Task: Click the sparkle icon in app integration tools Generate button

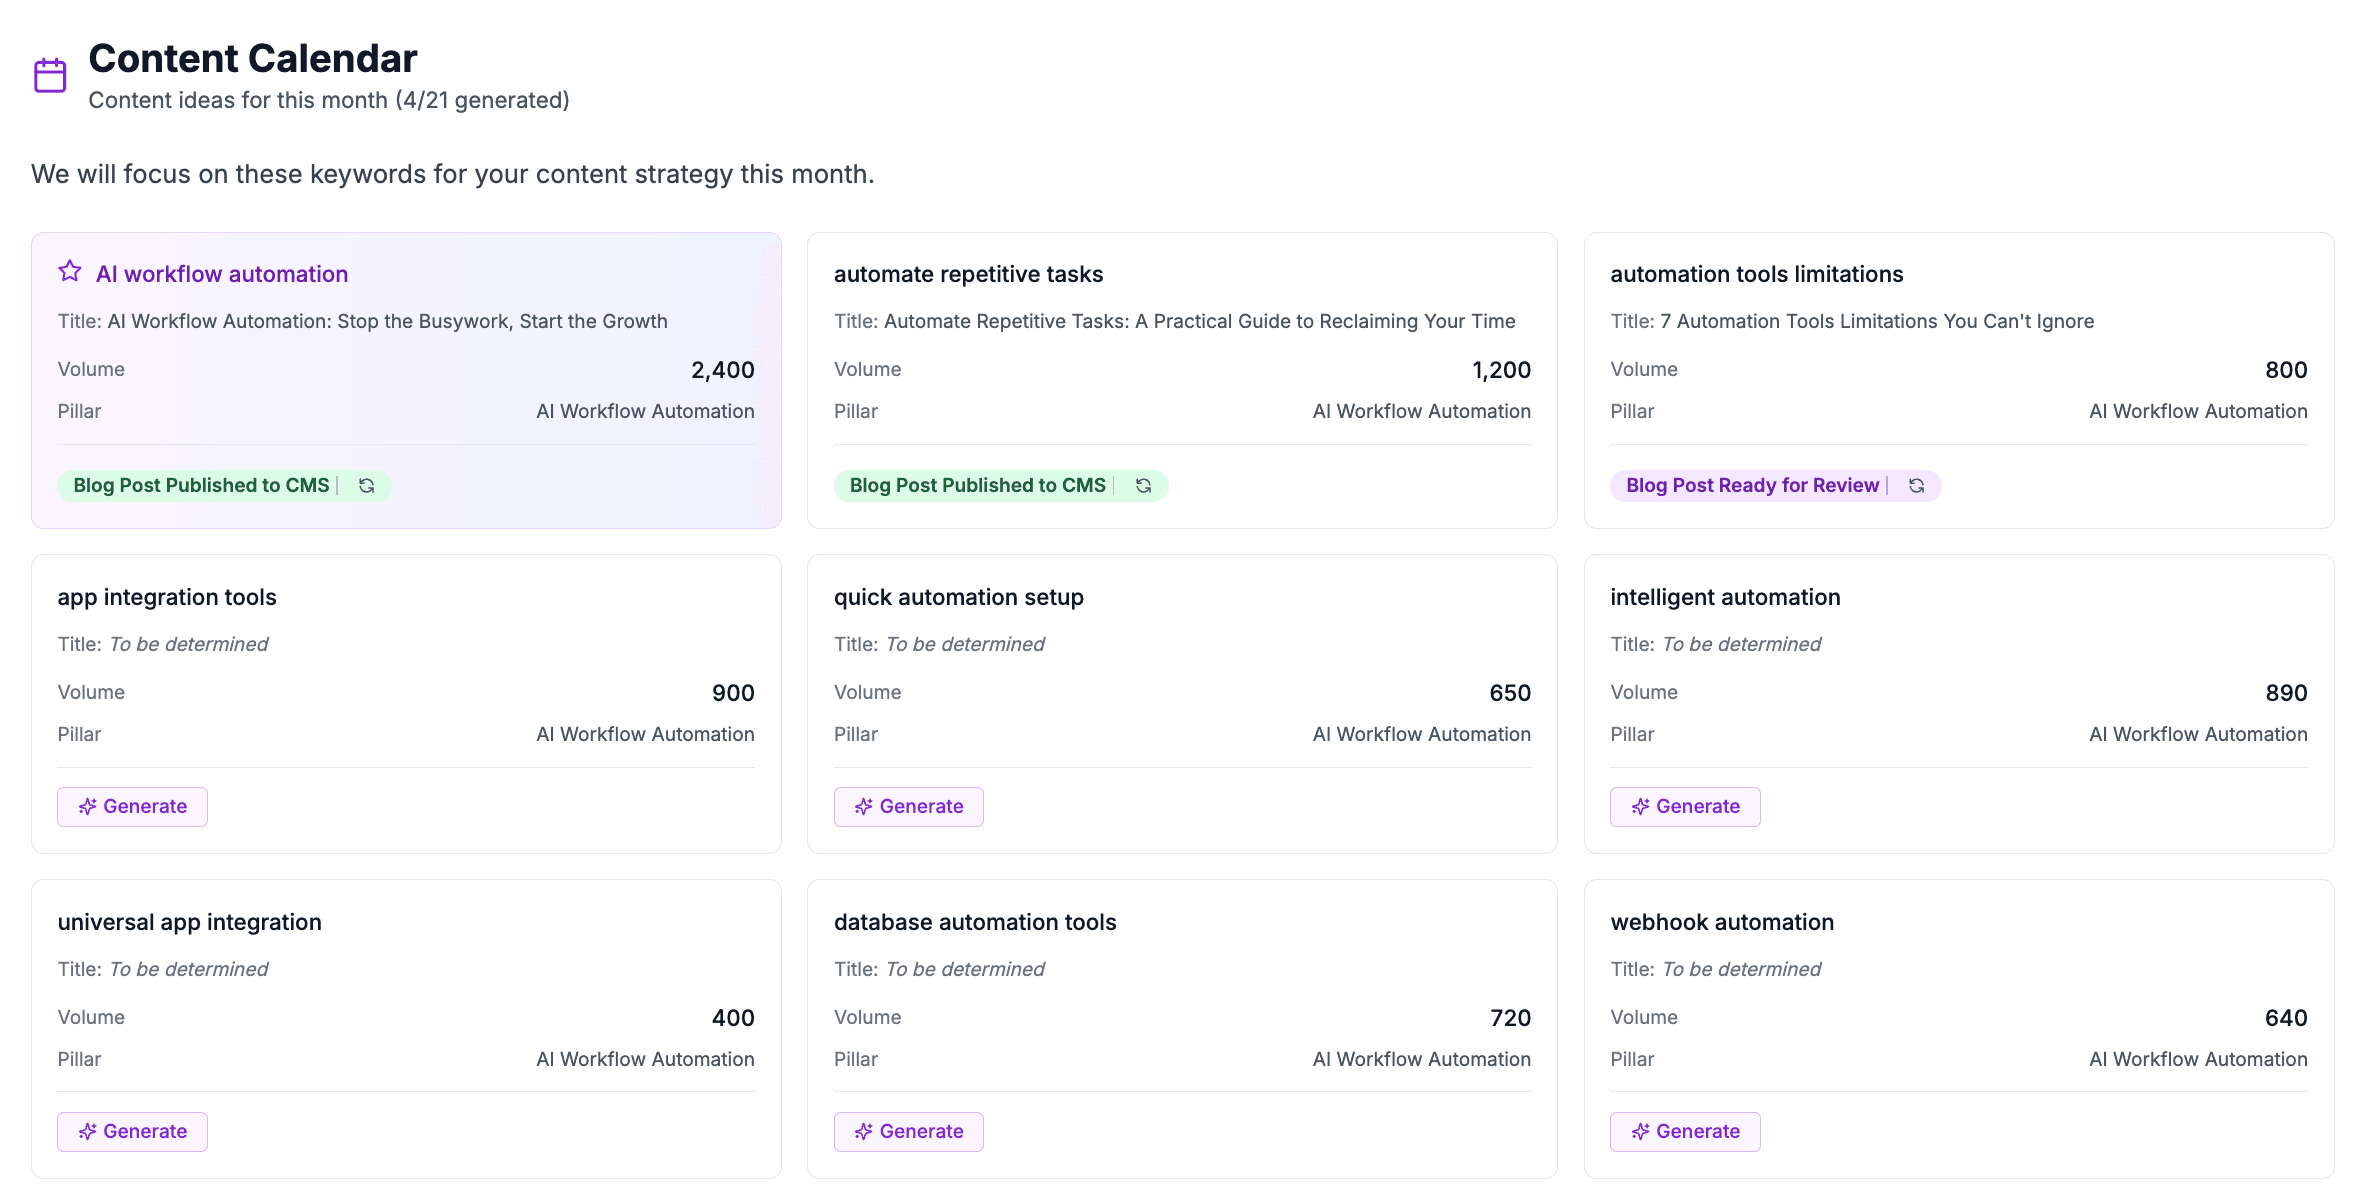Action: coord(87,806)
